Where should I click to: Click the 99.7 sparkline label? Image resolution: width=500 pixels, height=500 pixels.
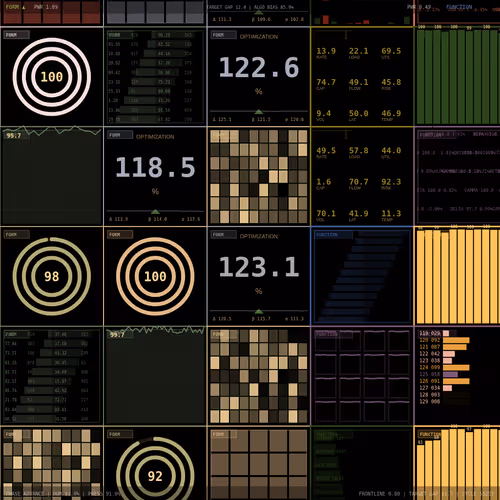[x=117, y=335]
